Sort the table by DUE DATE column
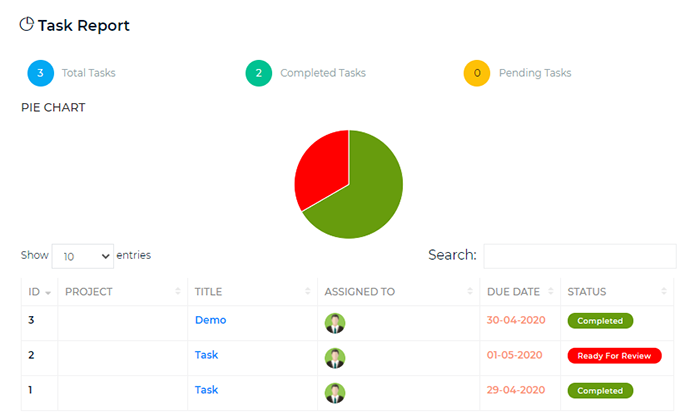This screenshot has width=695, height=412. point(520,292)
